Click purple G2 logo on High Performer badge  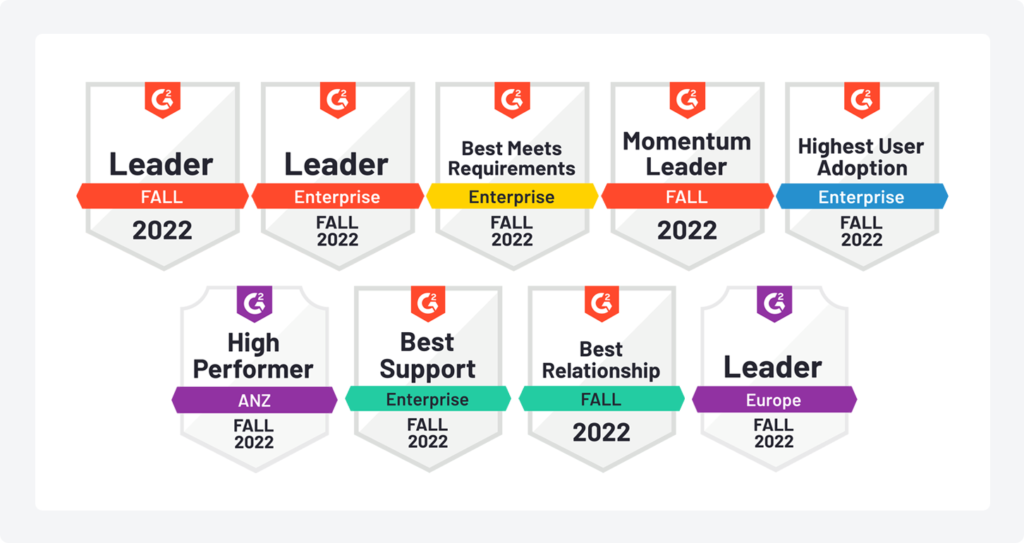[254, 304]
